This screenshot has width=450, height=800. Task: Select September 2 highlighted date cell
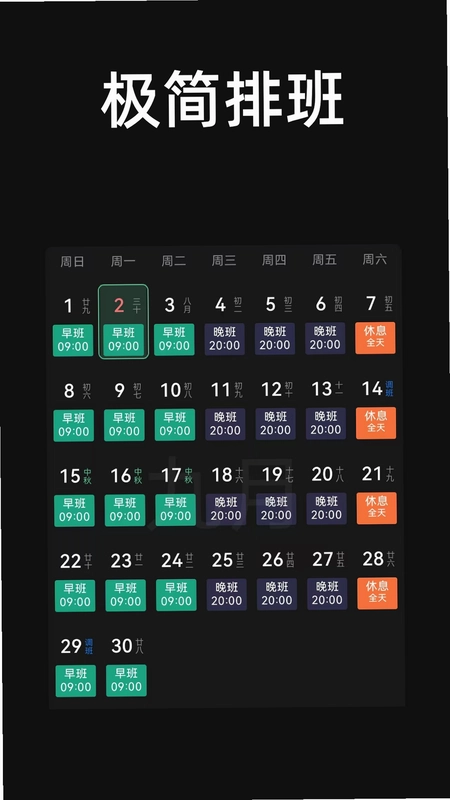123,321
